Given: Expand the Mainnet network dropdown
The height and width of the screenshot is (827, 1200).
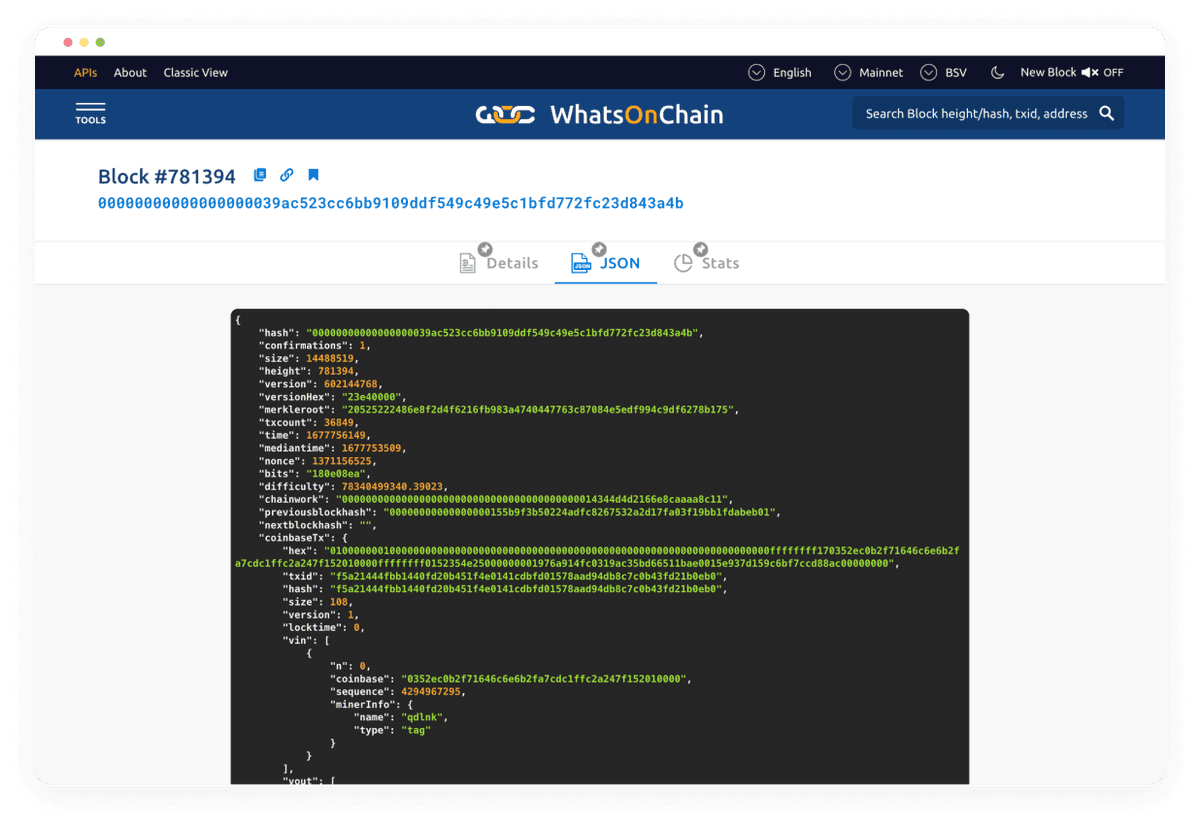Looking at the screenshot, I should [x=868, y=72].
